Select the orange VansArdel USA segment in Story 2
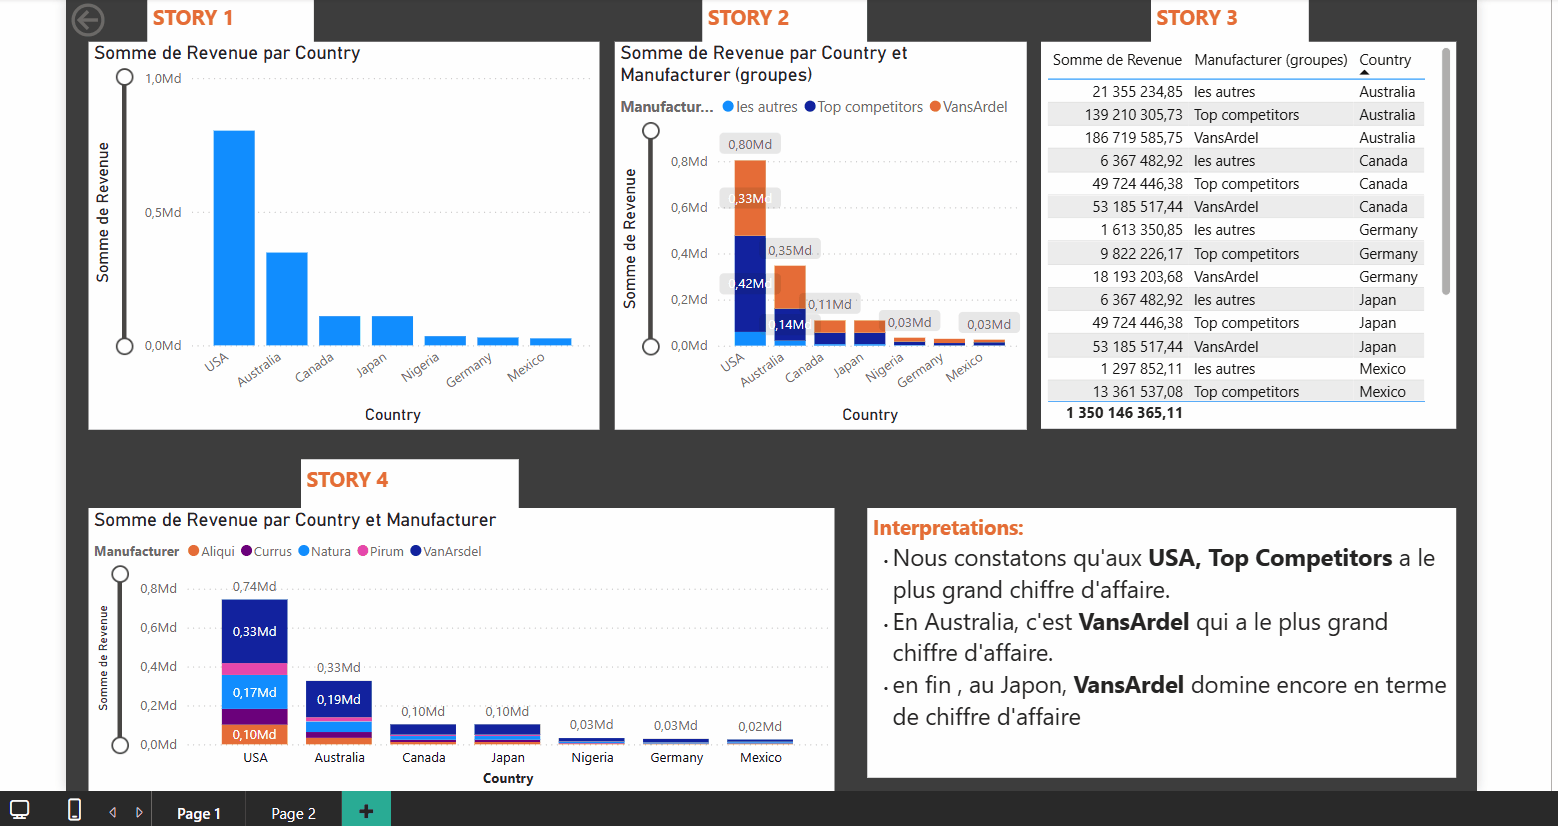The image size is (1558, 826). click(750, 198)
